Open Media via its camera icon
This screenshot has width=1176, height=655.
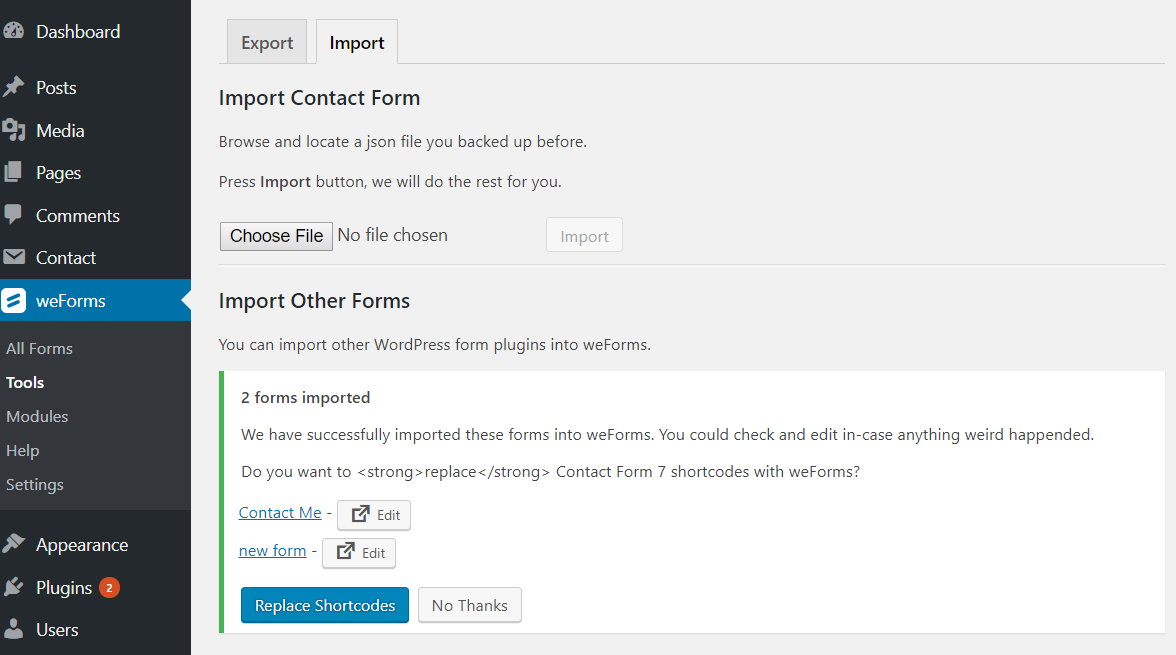(13, 130)
